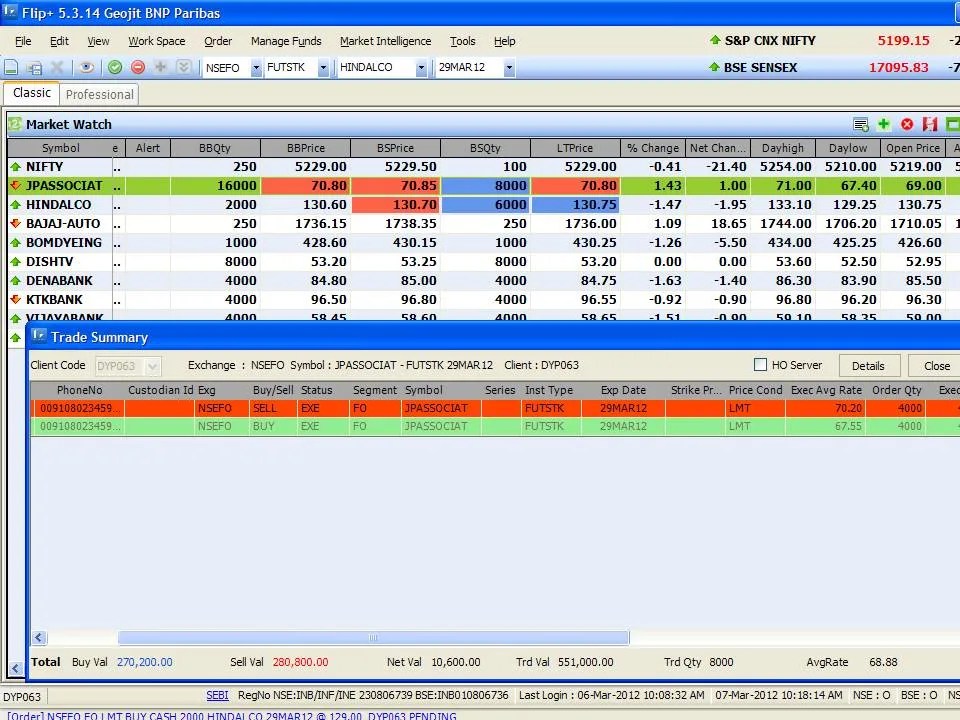Open the Manage Funds menu

286,41
